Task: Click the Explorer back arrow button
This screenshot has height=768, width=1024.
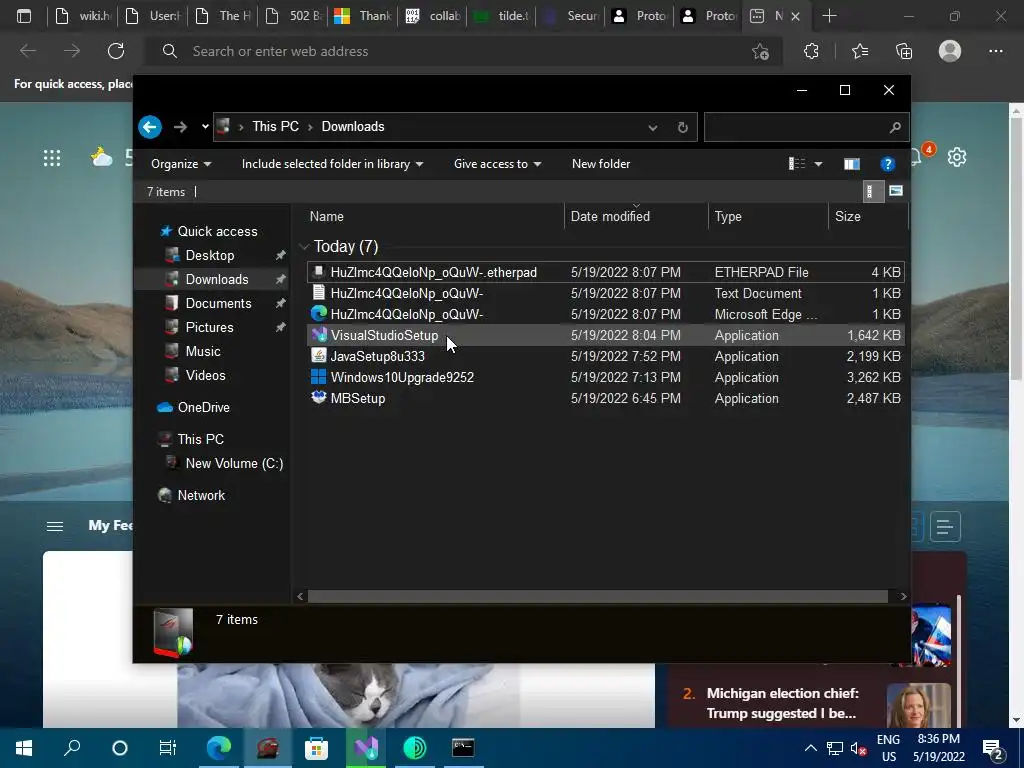Action: tap(150, 127)
